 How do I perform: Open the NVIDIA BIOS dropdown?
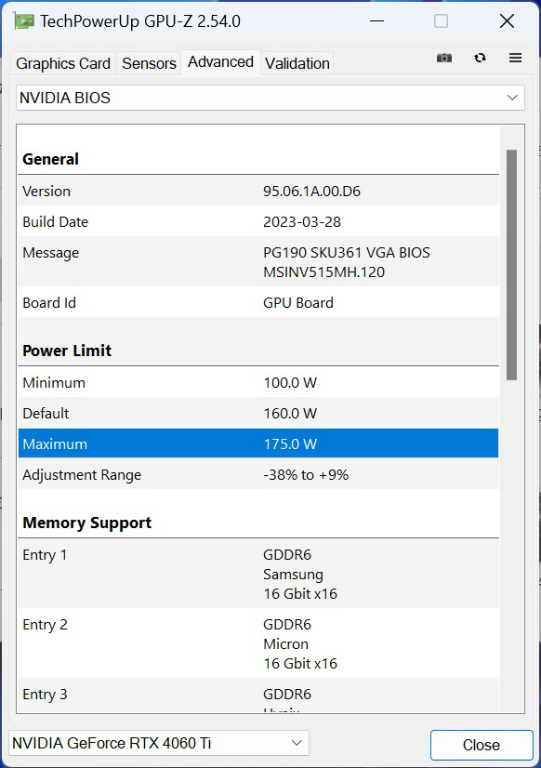click(x=270, y=97)
